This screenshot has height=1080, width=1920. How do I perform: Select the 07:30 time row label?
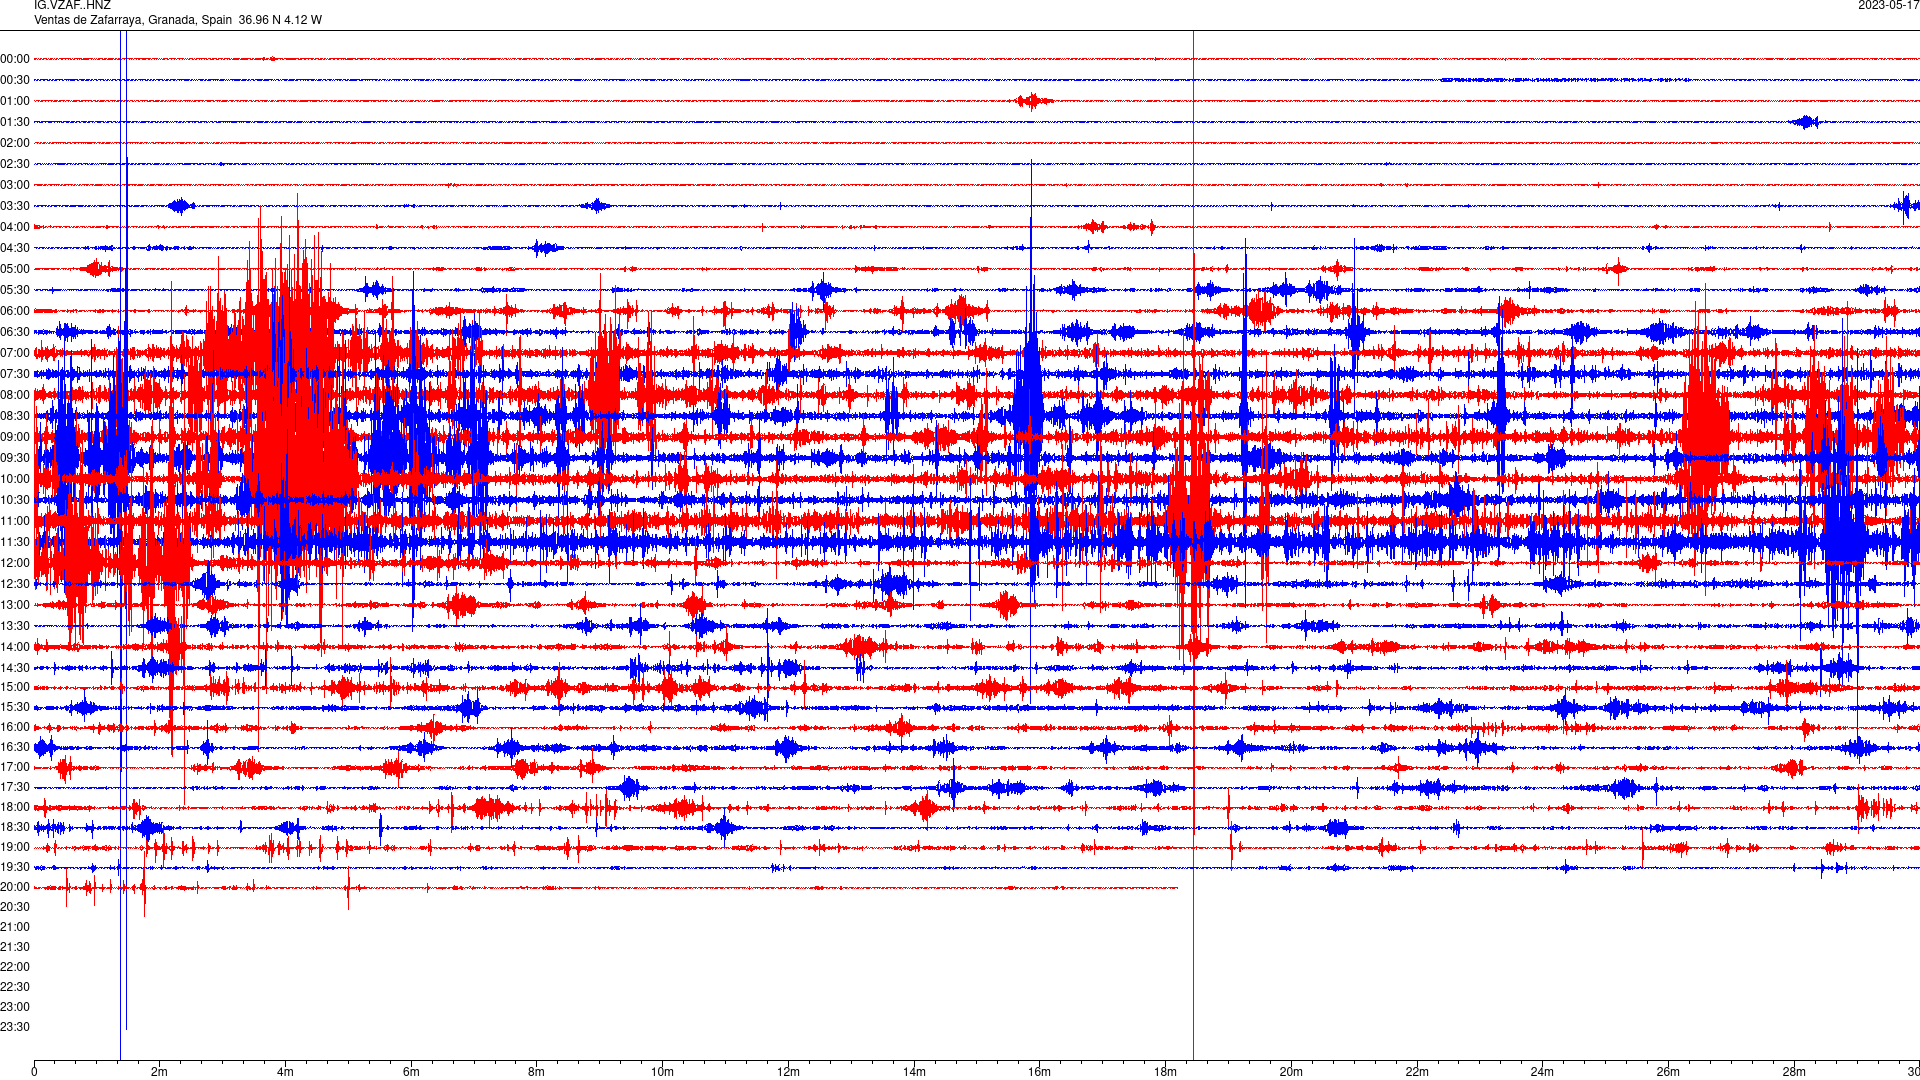tap(15, 374)
